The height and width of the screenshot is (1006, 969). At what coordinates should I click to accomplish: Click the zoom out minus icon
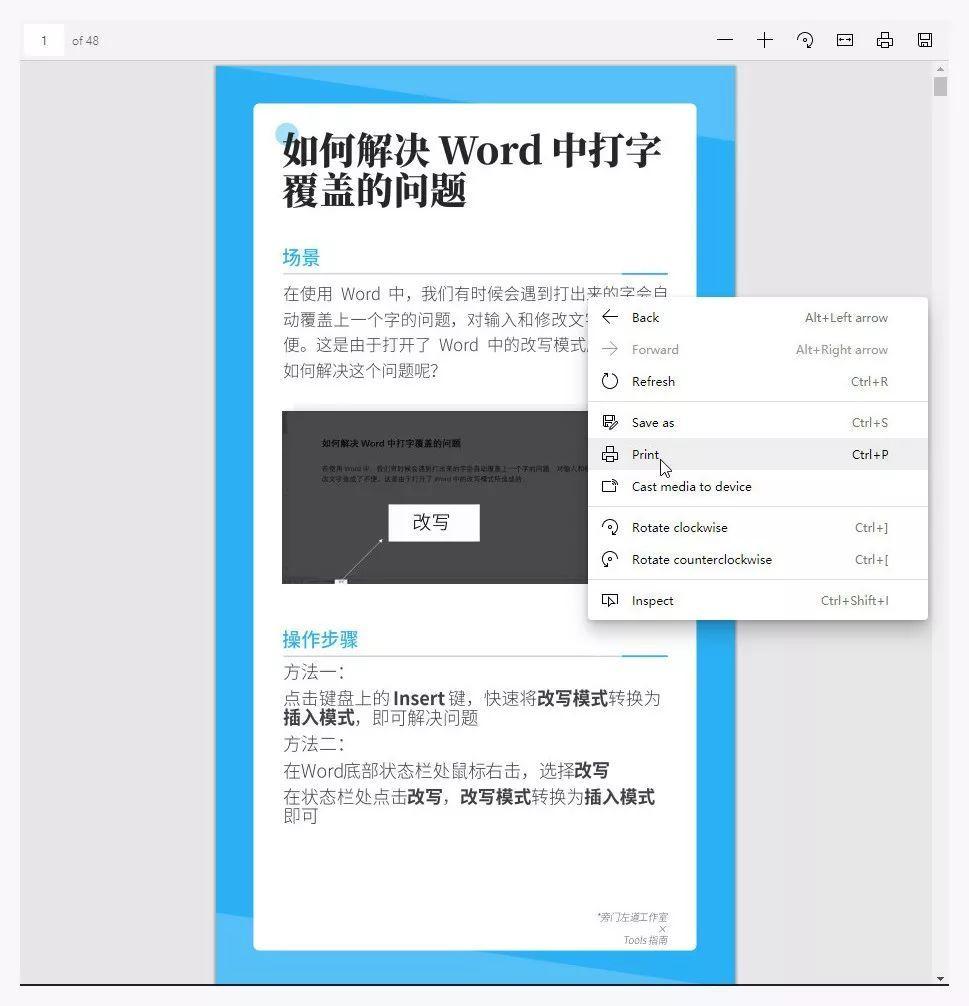(725, 40)
